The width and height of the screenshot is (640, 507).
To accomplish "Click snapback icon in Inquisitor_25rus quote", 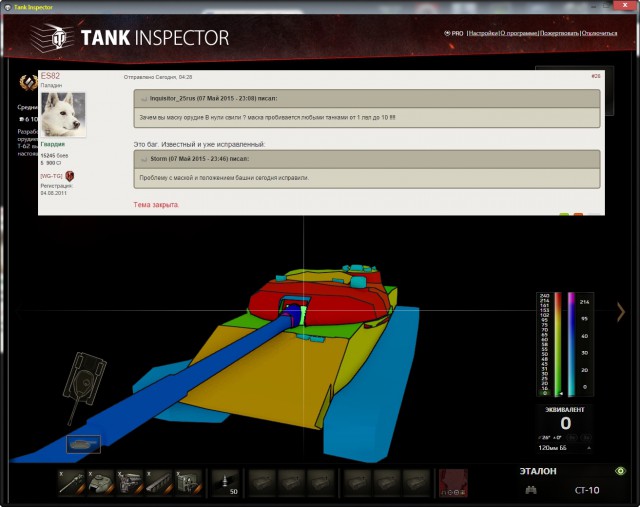I will point(144,99).
